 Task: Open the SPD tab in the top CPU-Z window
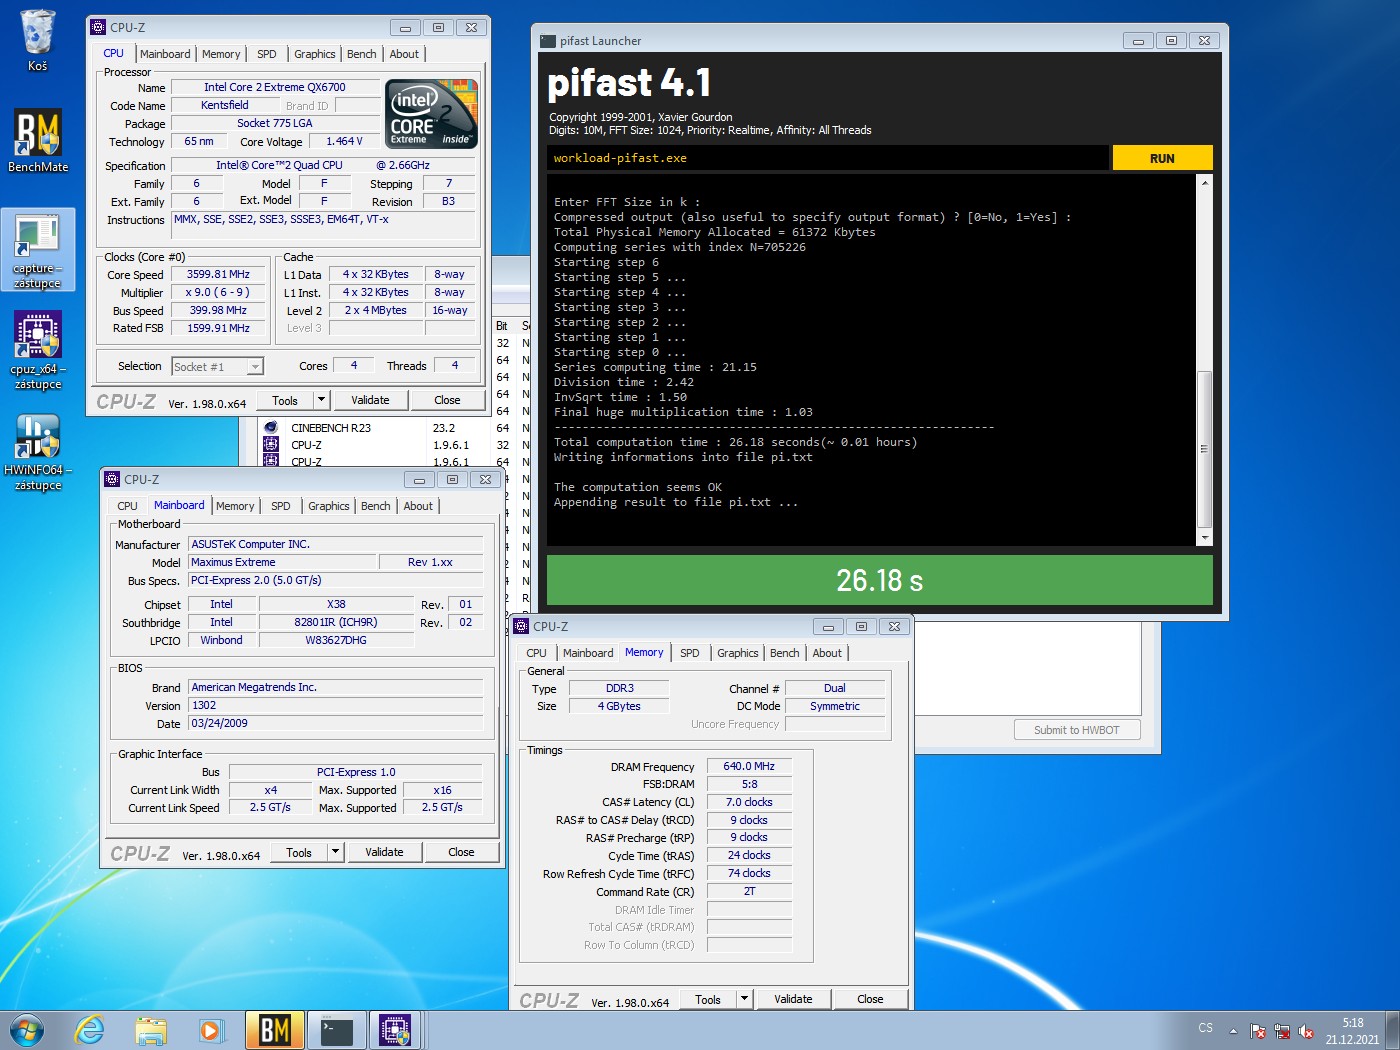click(267, 54)
